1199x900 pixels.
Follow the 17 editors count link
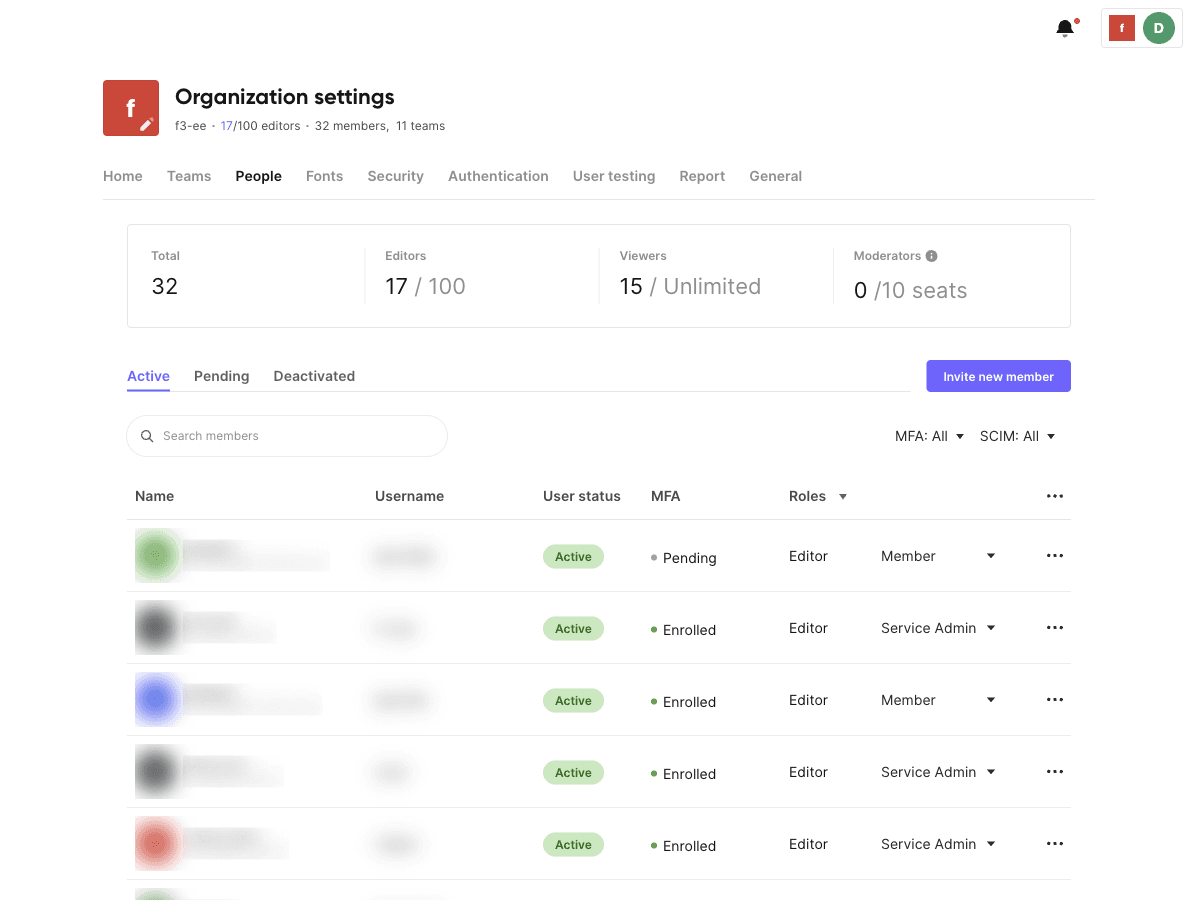[x=226, y=126]
